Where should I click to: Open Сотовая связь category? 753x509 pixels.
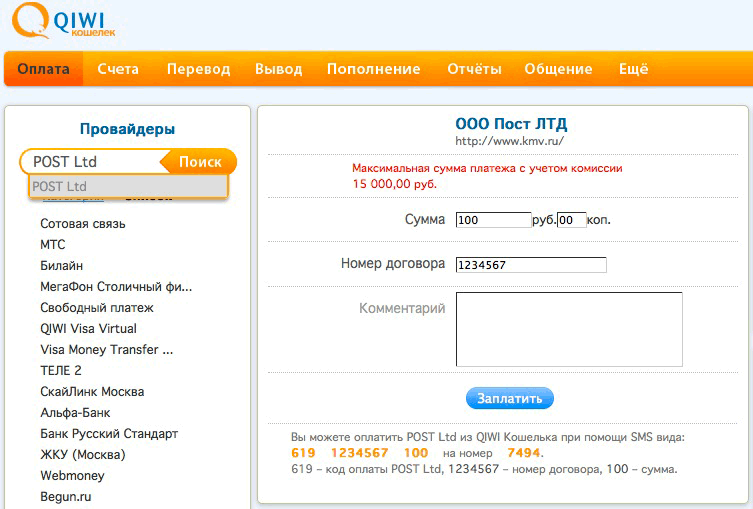[x=83, y=224]
